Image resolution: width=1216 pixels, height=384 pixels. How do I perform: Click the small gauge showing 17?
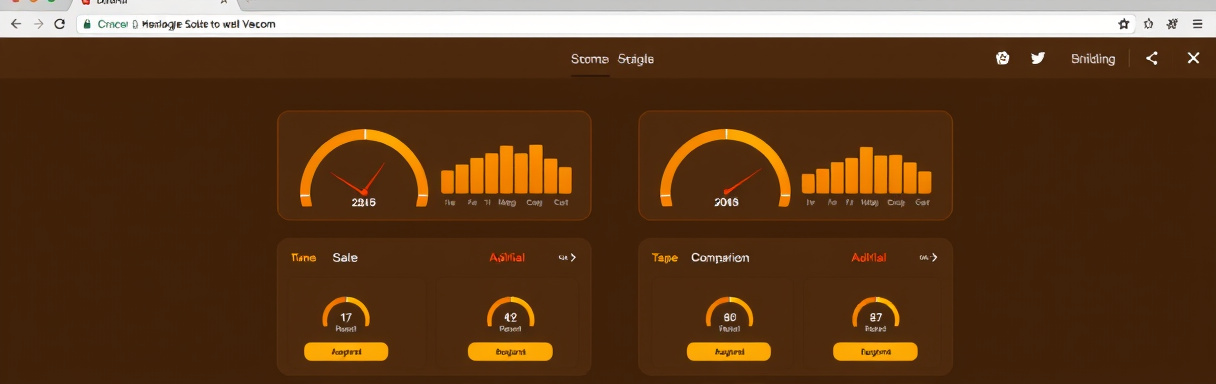tap(346, 315)
